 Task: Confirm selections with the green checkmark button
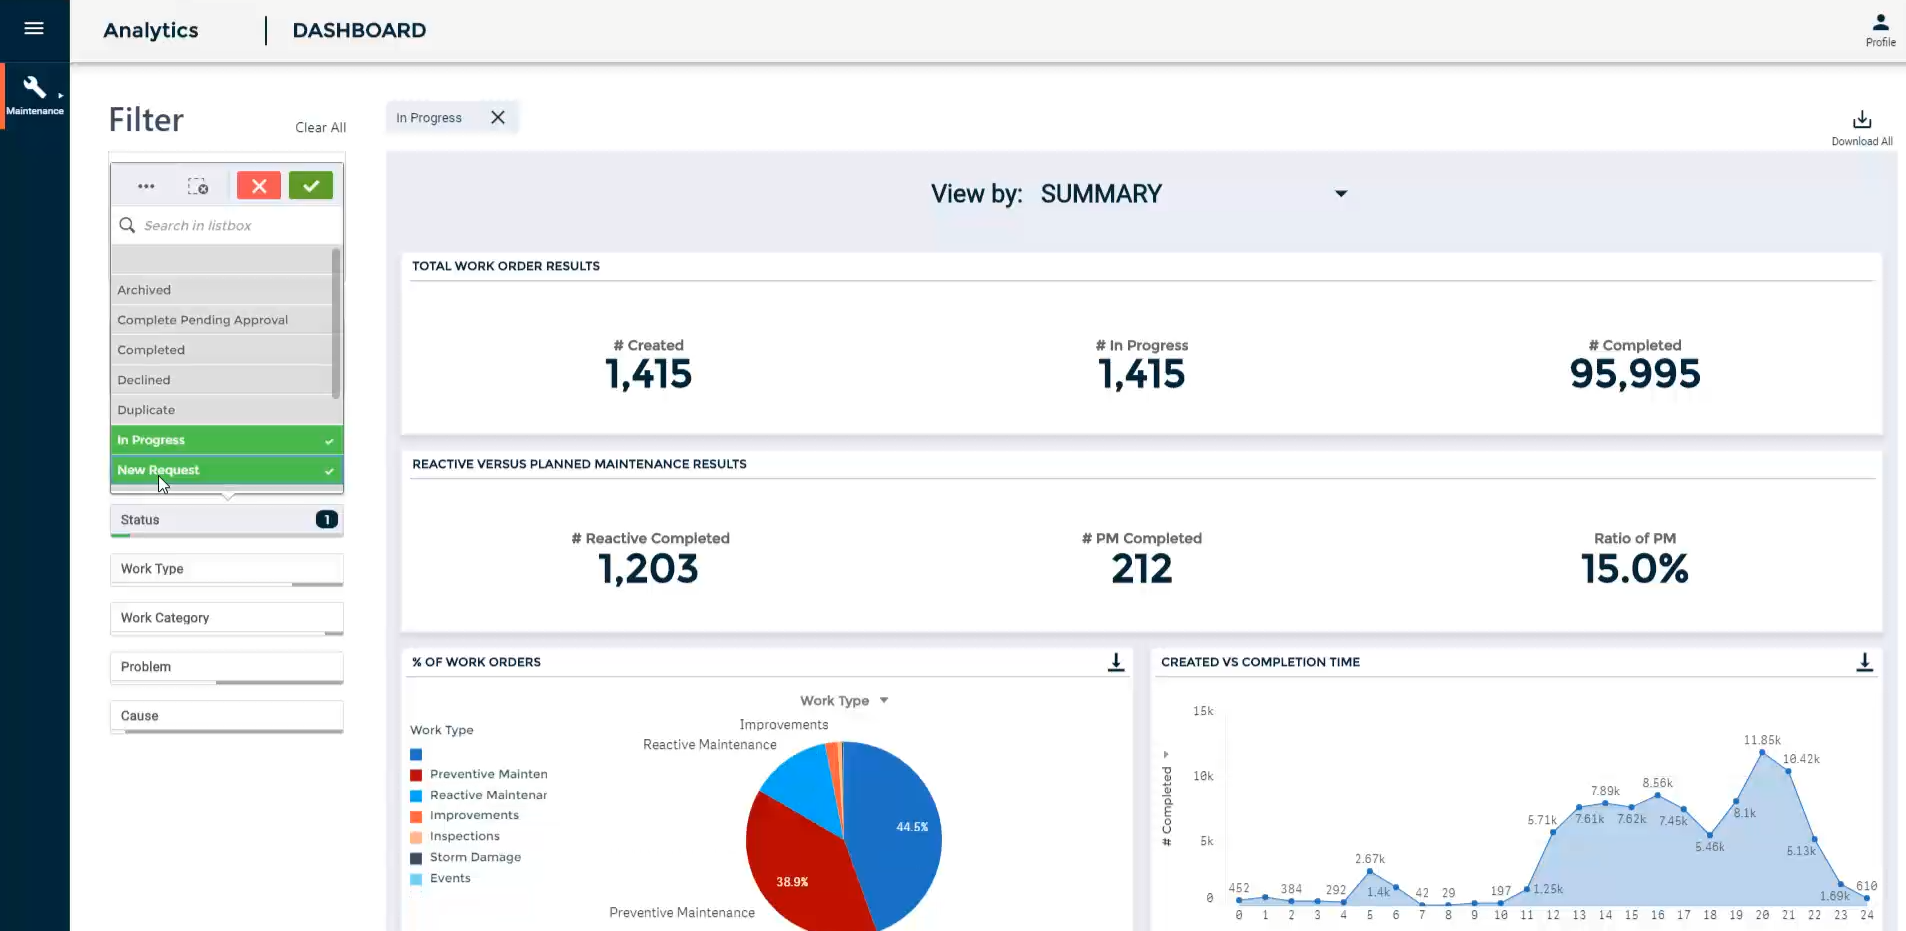(310, 185)
